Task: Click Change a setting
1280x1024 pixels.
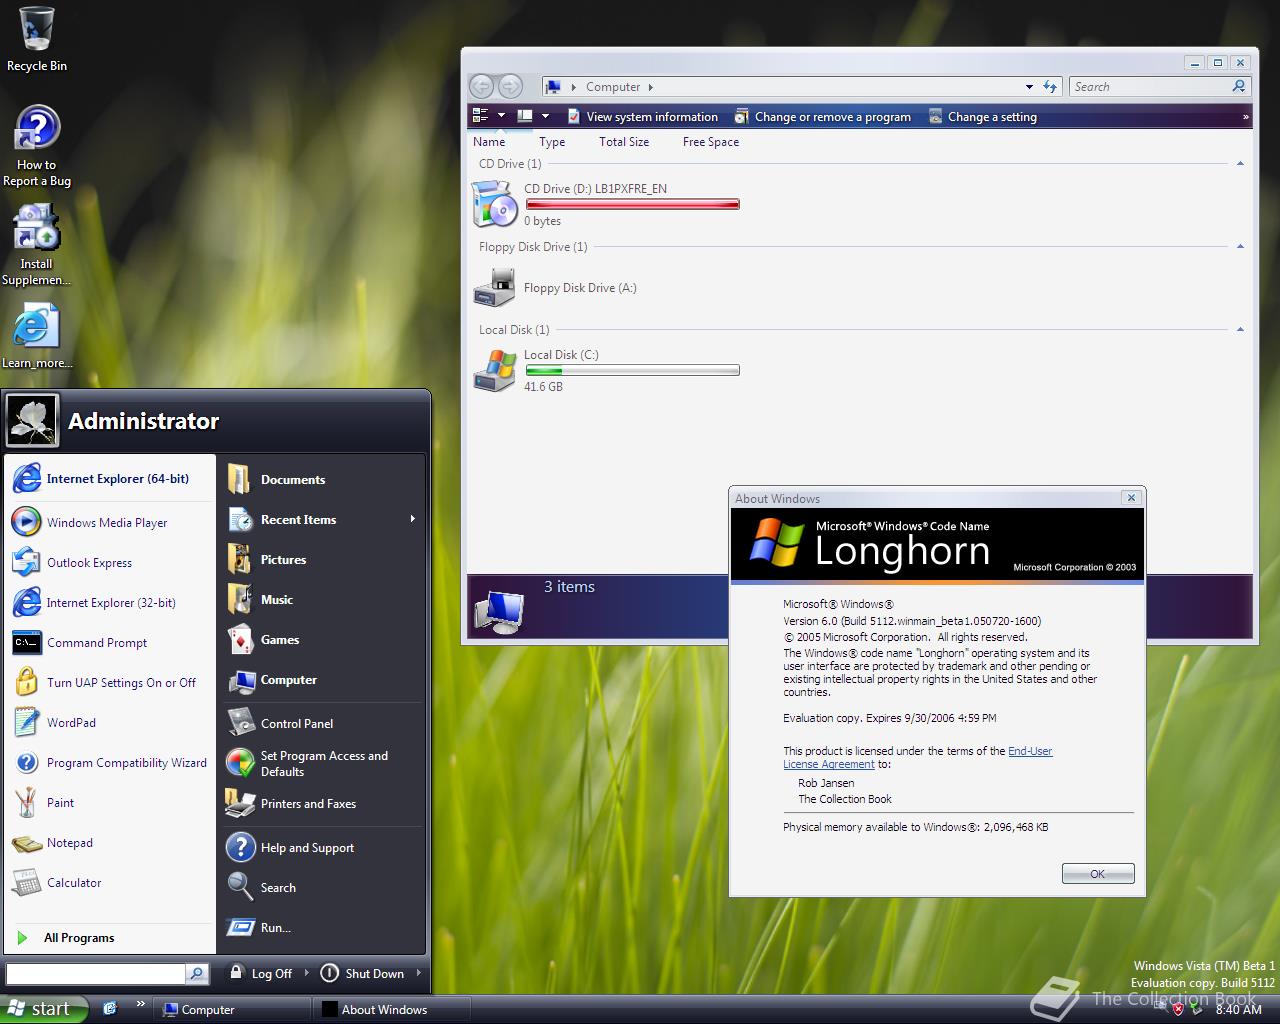Action: pos(982,117)
